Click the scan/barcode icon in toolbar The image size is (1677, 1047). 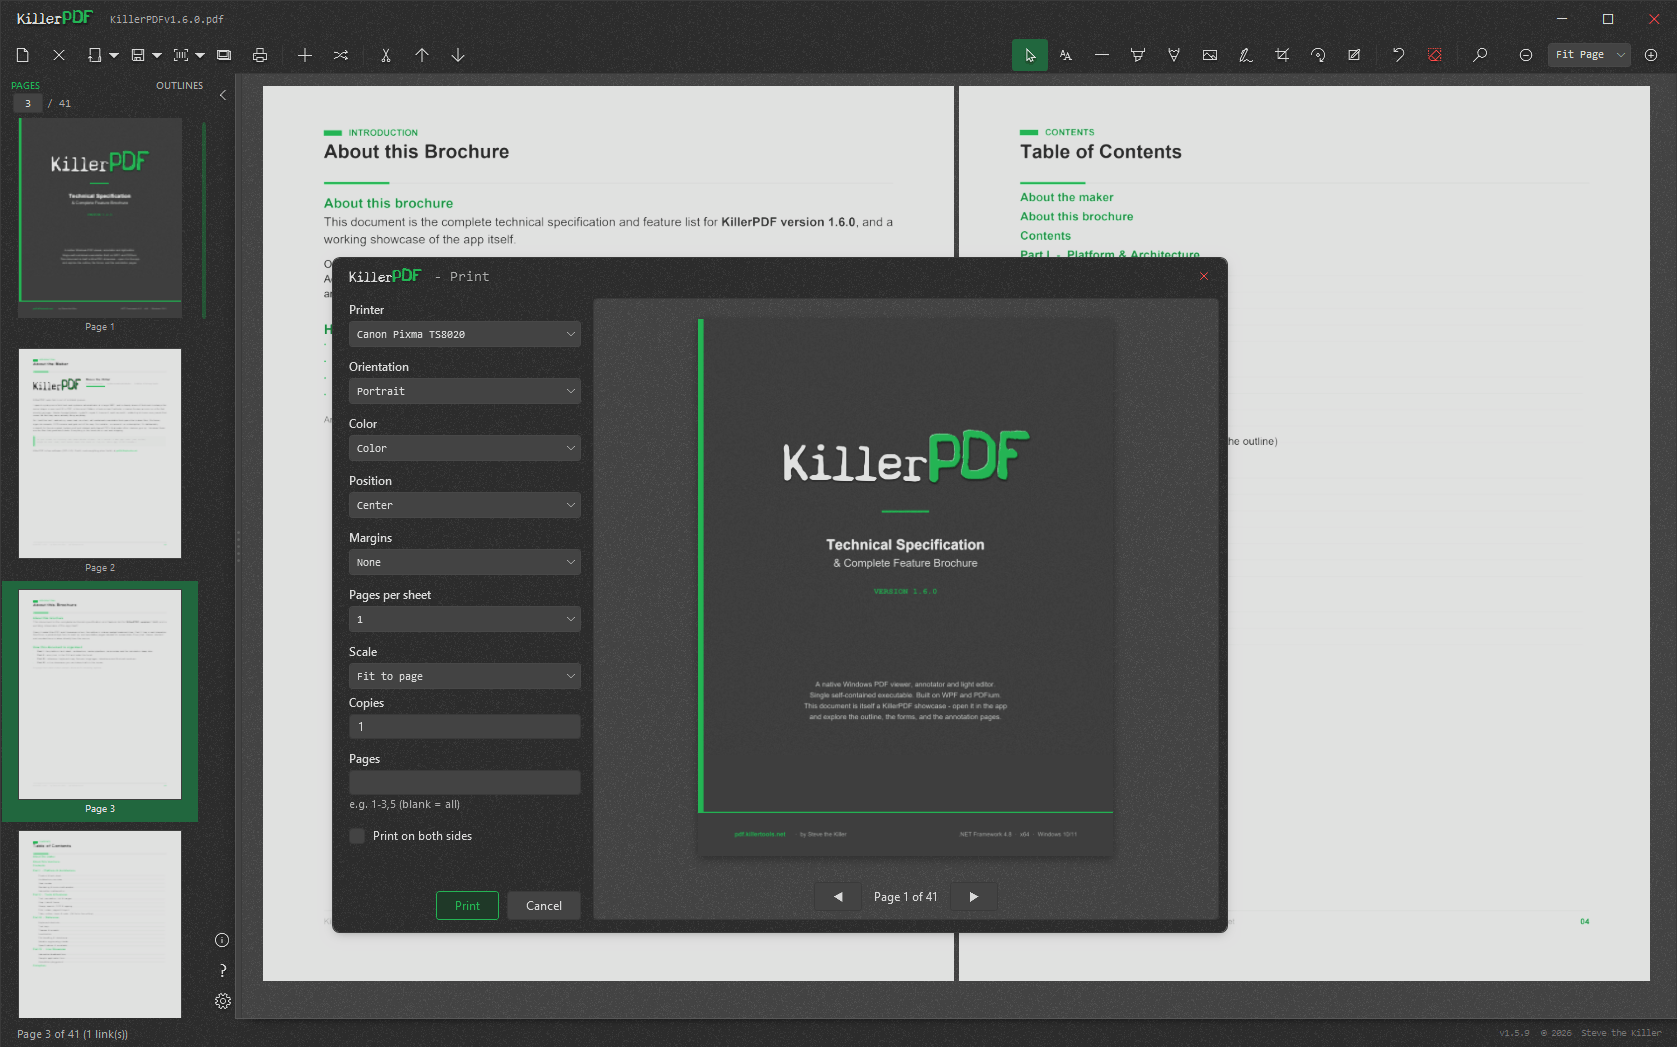pyautogui.click(x=181, y=55)
